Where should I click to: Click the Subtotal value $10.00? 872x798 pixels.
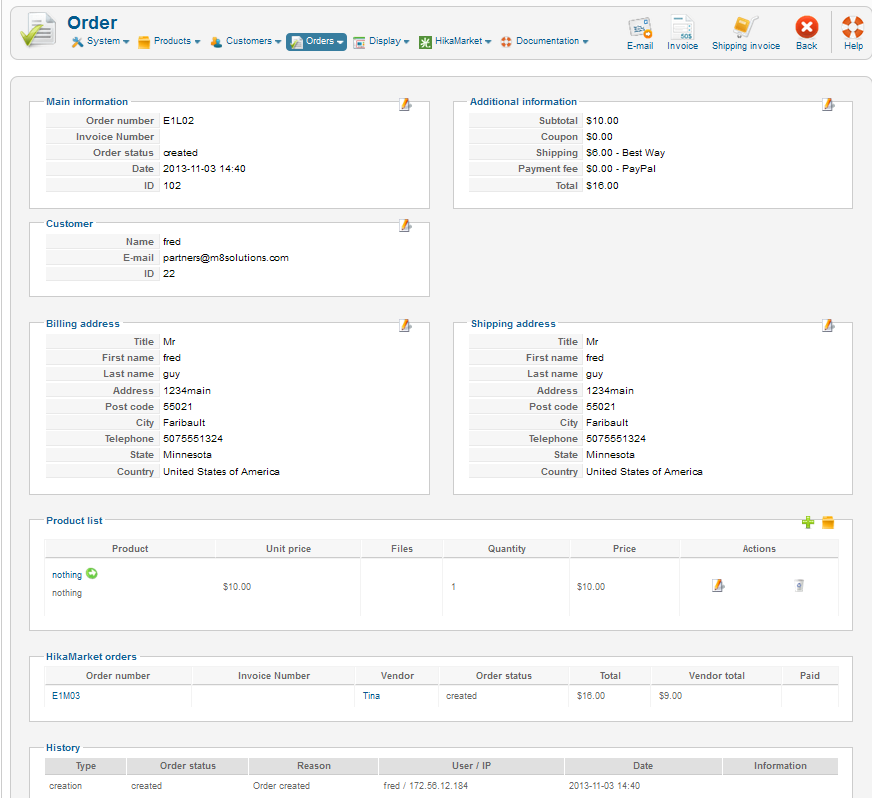[x=602, y=121]
